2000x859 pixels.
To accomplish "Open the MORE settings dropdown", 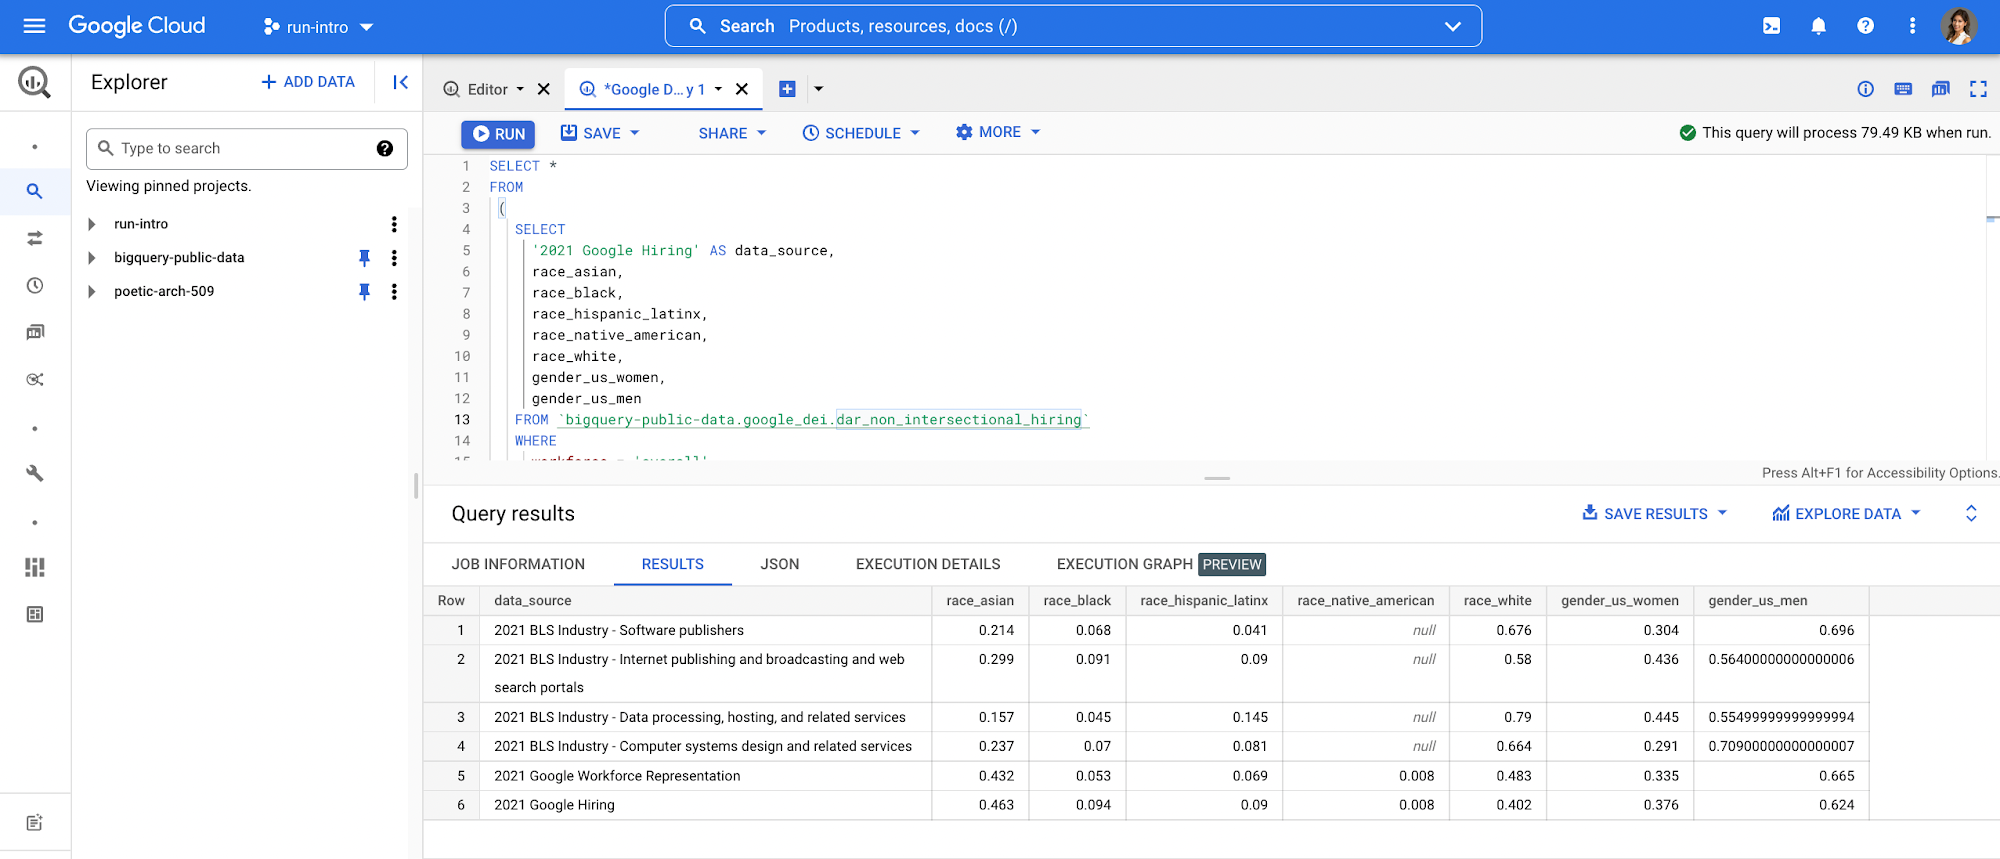I will click(x=998, y=132).
